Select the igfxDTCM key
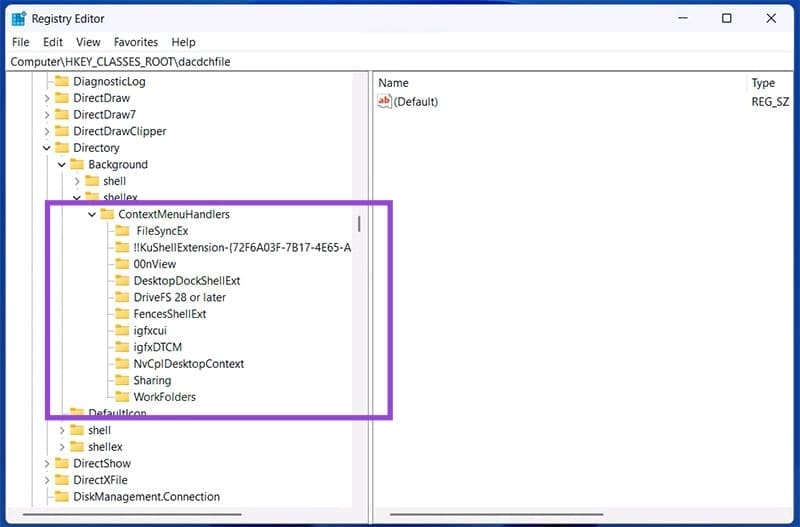This screenshot has height=527, width=800. tap(158, 347)
